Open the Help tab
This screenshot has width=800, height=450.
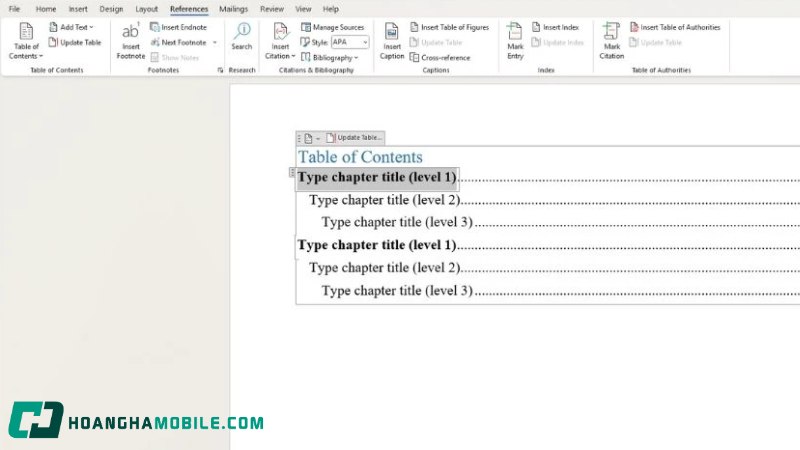coord(331,9)
